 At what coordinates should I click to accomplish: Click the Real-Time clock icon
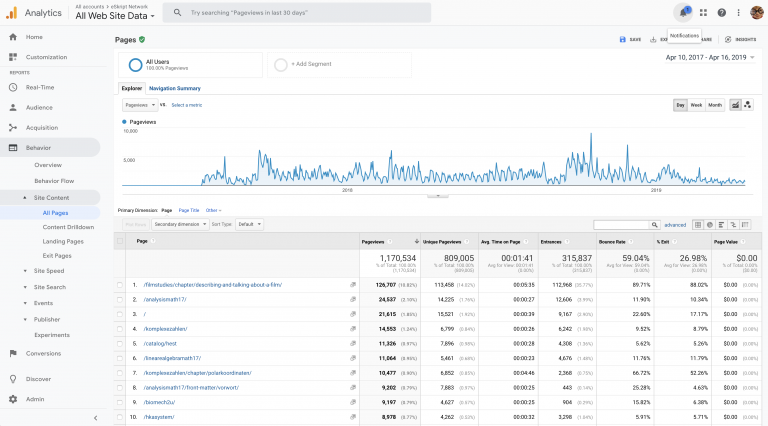click(x=13, y=87)
